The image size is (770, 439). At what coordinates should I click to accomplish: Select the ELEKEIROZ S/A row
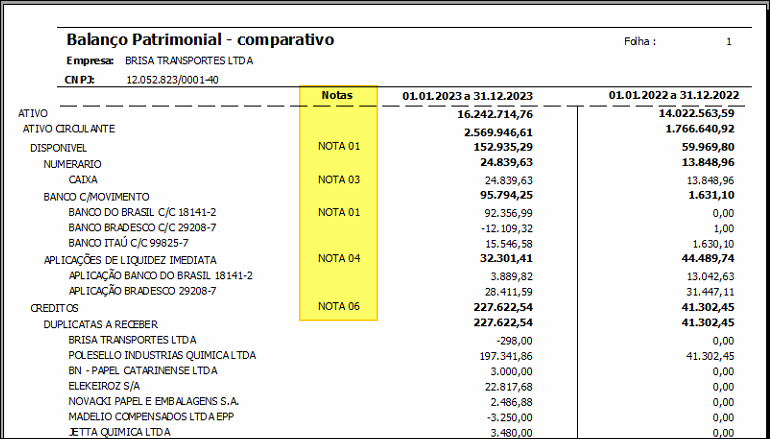click(x=104, y=386)
